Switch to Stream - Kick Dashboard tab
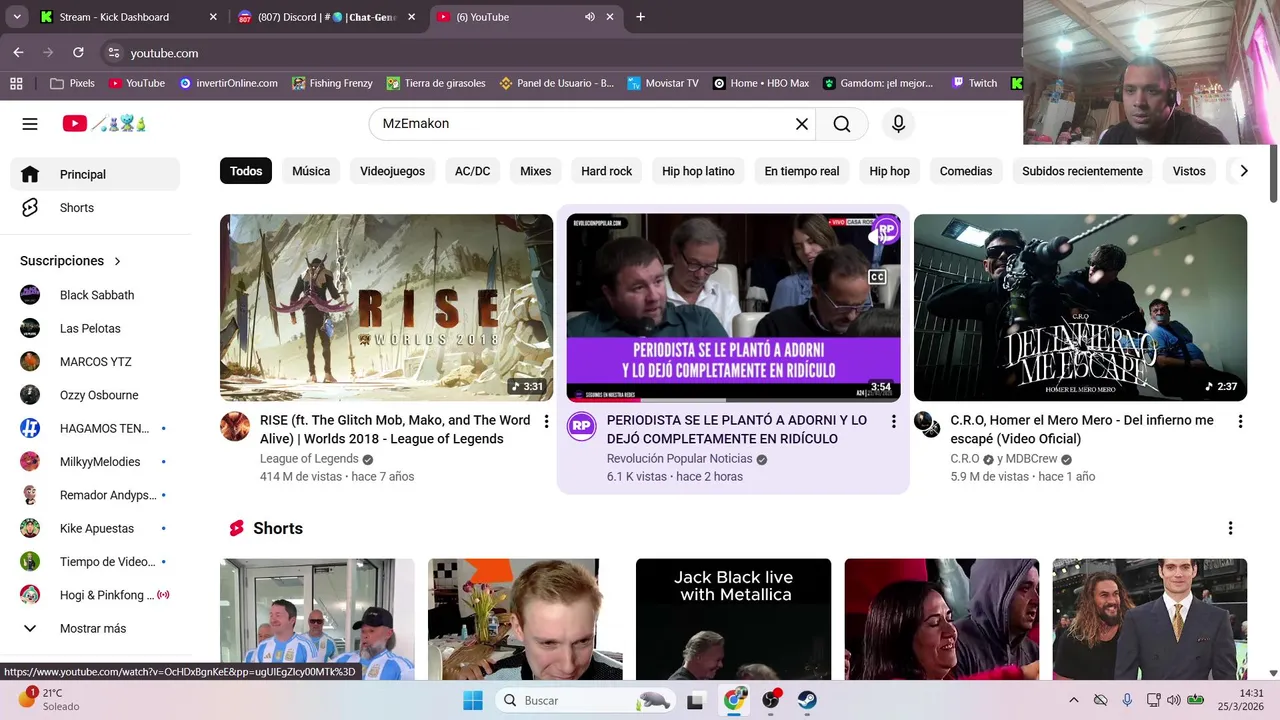Screen dimensions: 1280x720 [128, 17]
